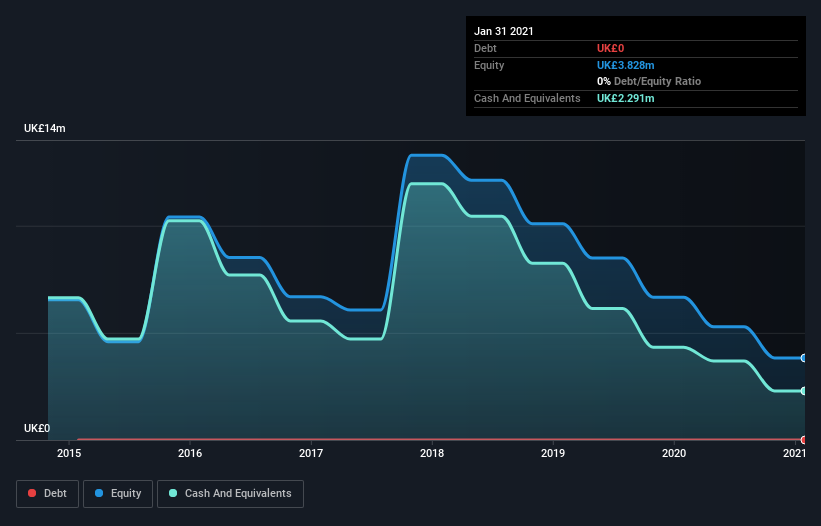Select the Equity endpoint marker on chart
Image resolution: width=821 pixels, height=526 pixels.
(804, 358)
